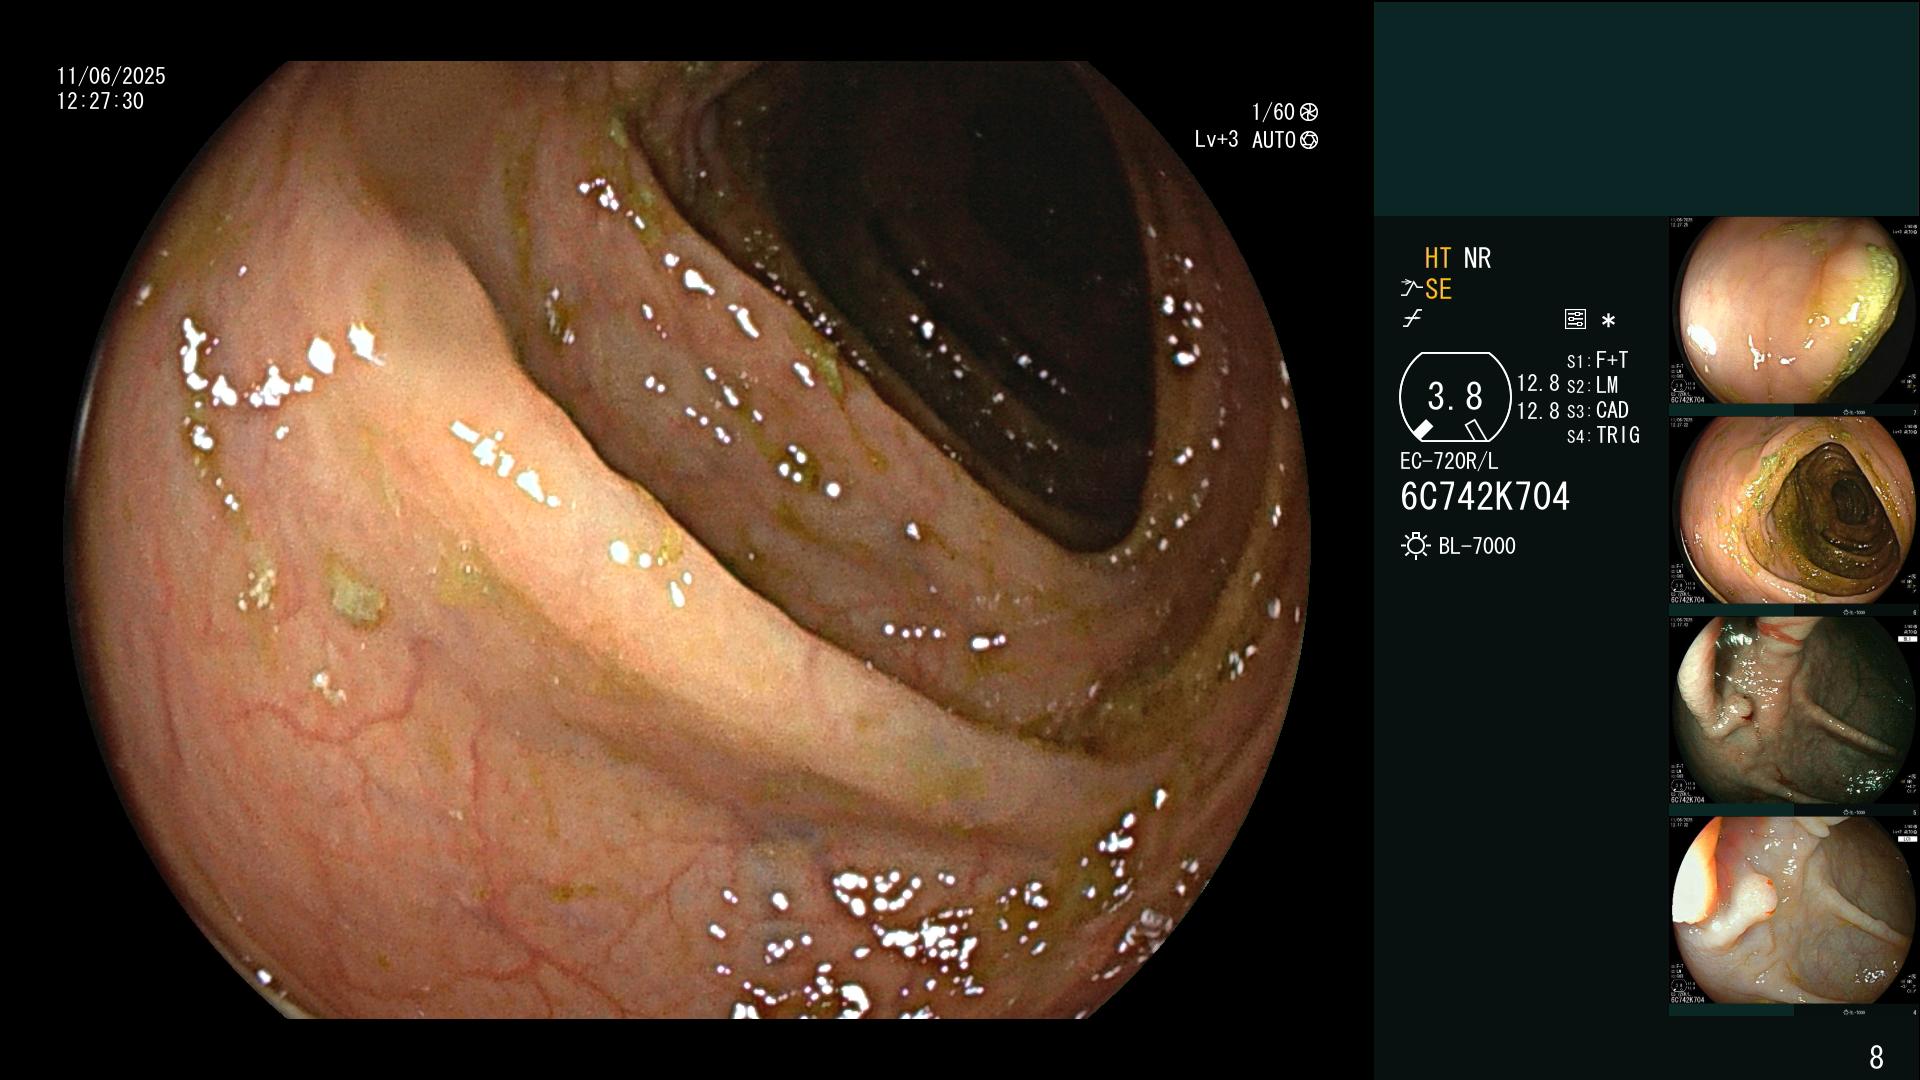Click the image counter number 8

click(x=1876, y=1057)
